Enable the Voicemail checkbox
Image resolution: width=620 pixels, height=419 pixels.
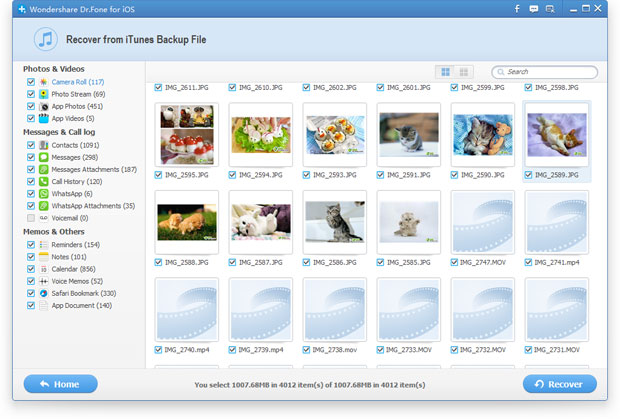31,218
